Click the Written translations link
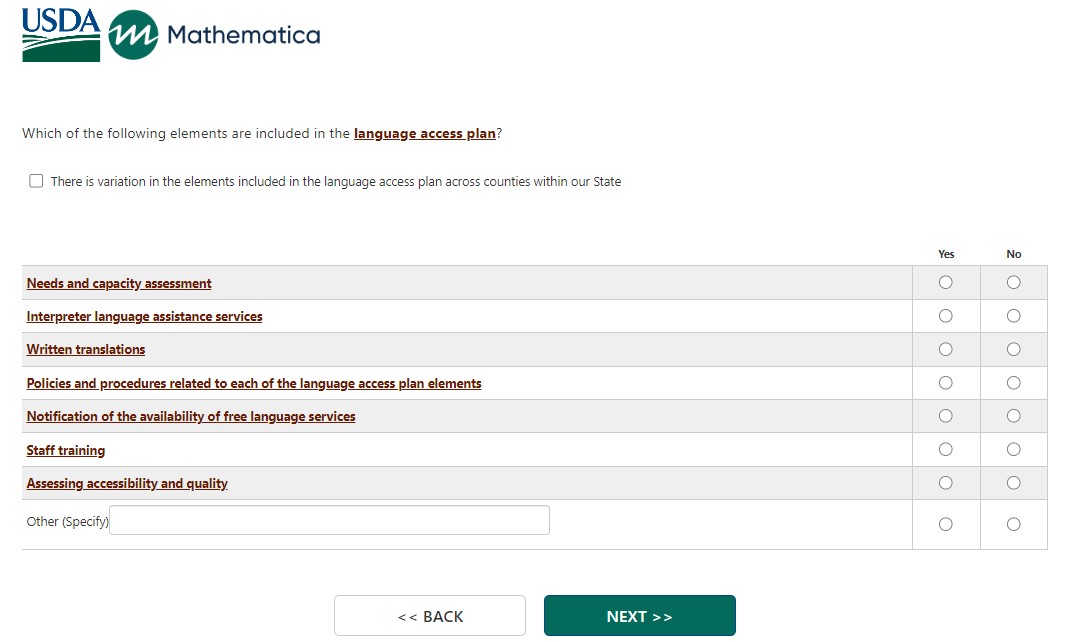Image resolution: width=1070 pixels, height=642 pixels. click(86, 350)
